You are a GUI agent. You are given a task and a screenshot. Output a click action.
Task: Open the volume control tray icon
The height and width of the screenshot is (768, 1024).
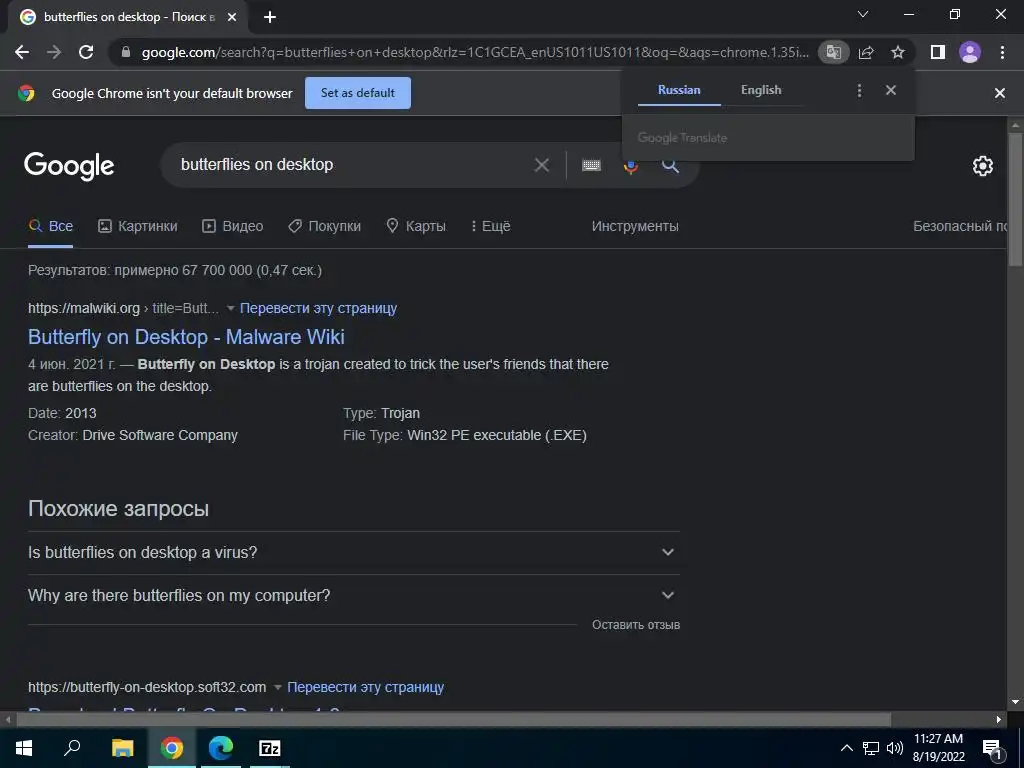pos(895,748)
